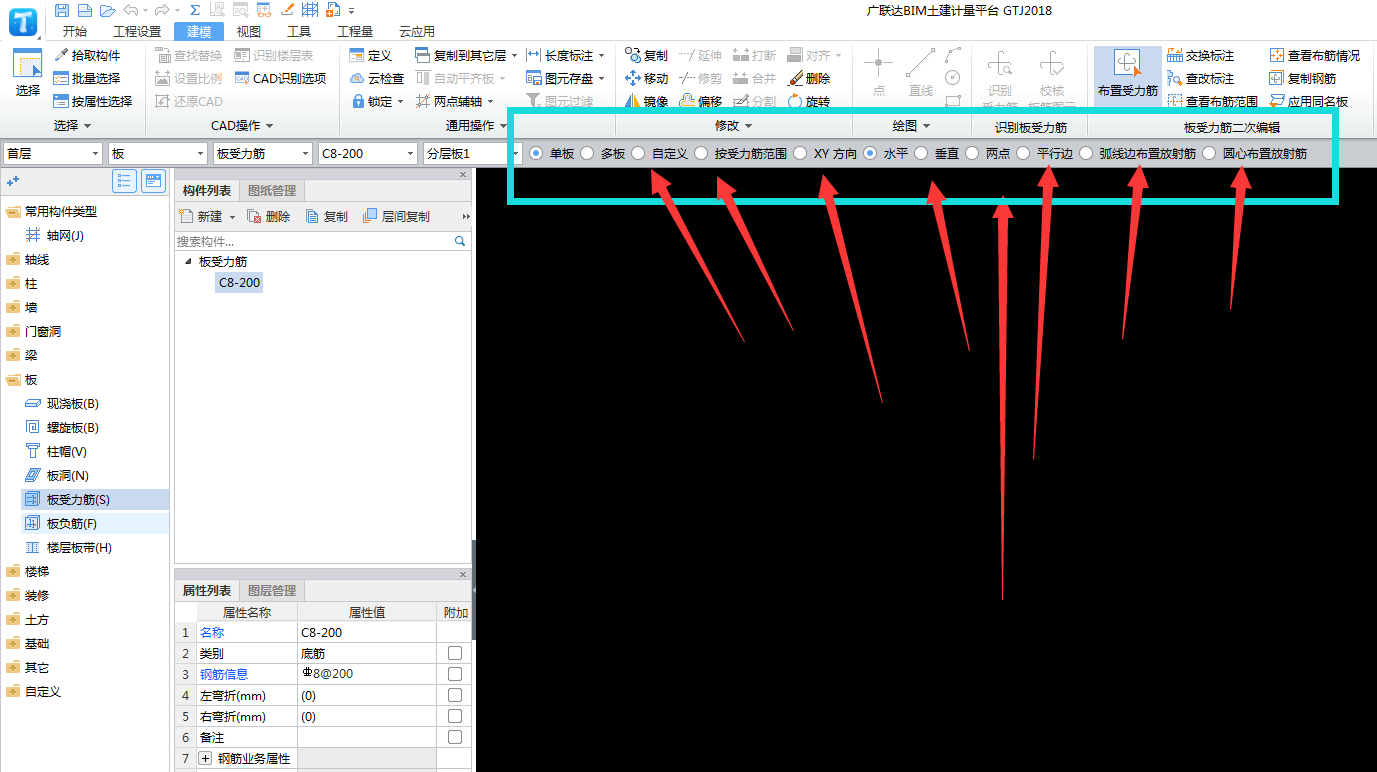Screen dimensions: 1377x772
Task: Select the 垂直 radio option
Action: tap(921, 153)
